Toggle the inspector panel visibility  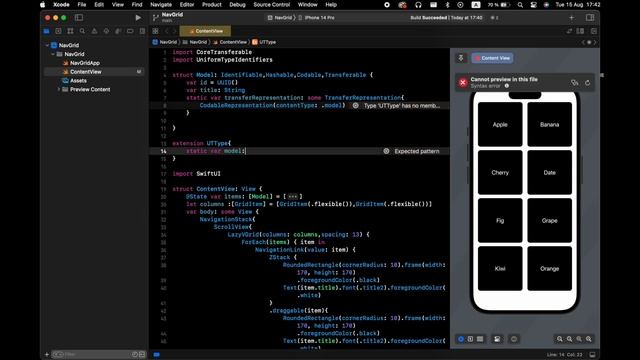tap(590, 18)
